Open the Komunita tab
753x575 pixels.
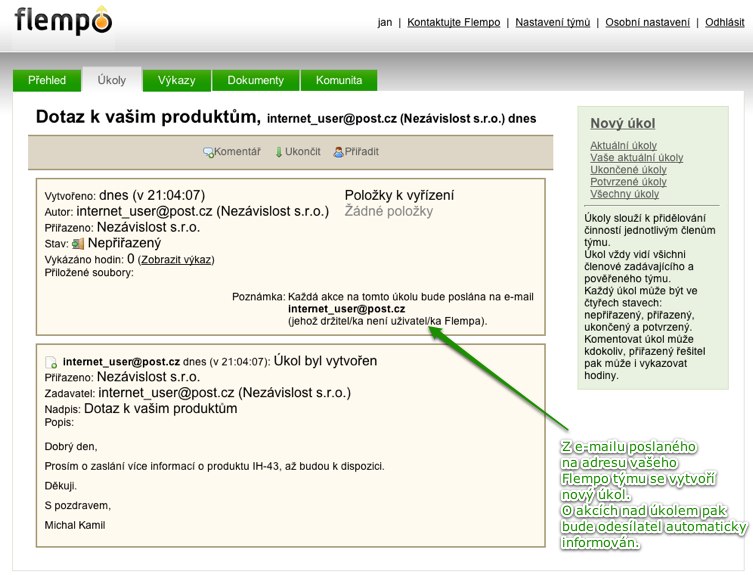click(339, 80)
